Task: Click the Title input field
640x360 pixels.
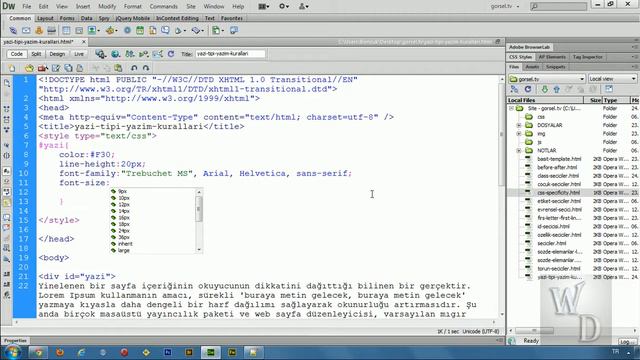Action: [x=230, y=54]
